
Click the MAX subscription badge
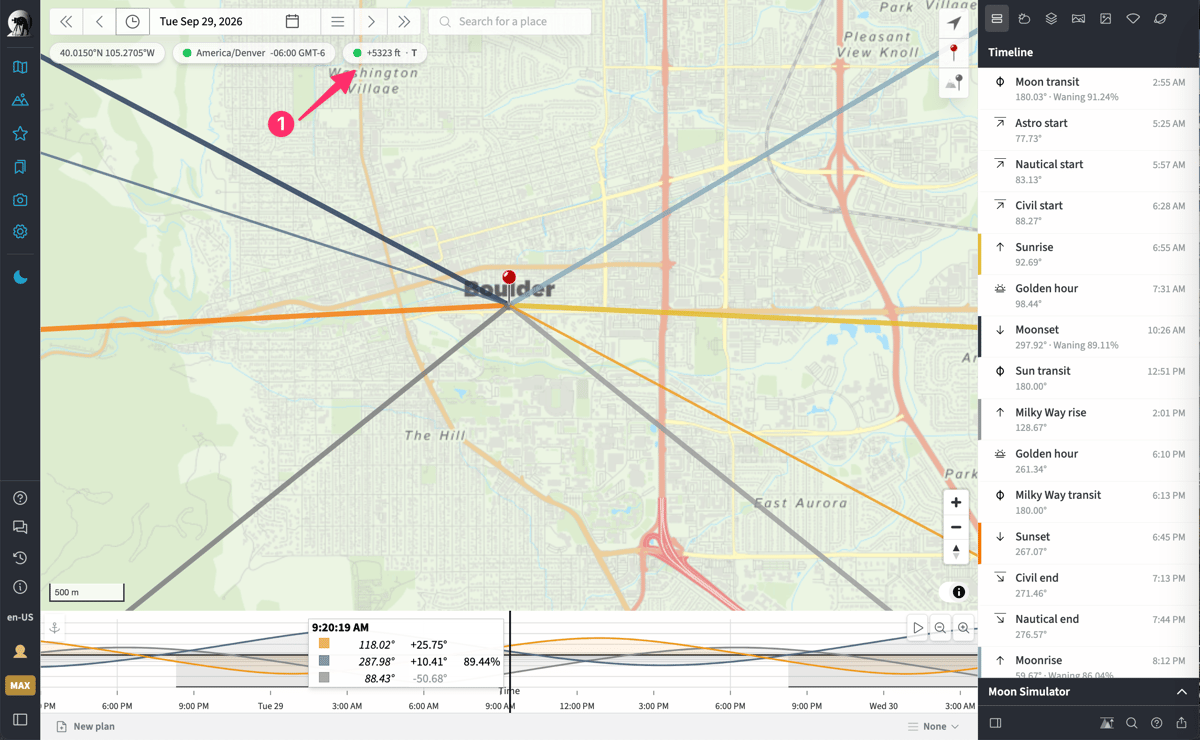pyautogui.click(x=20, y=686)
